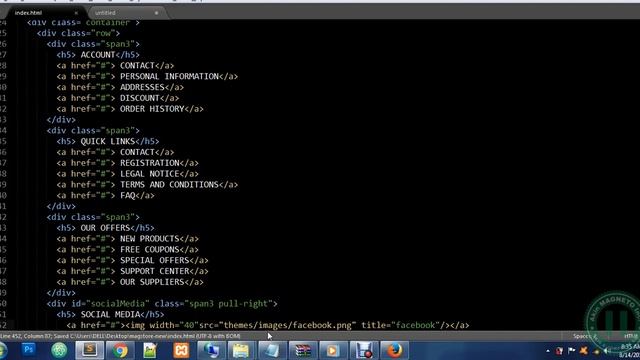This screenshot has width=640, height=360.
Task: Click ADDRESSES anchor text in code
Action: 142,87
